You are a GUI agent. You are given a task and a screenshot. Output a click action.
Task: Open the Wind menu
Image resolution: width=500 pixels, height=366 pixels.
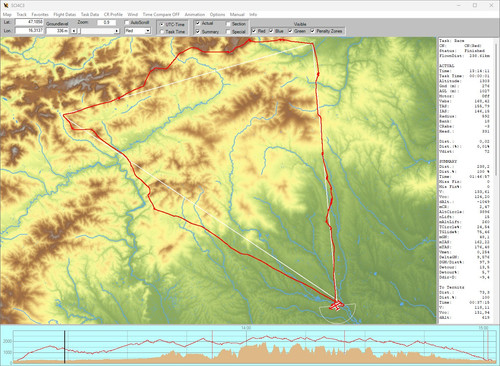click(x=132, y=15)
